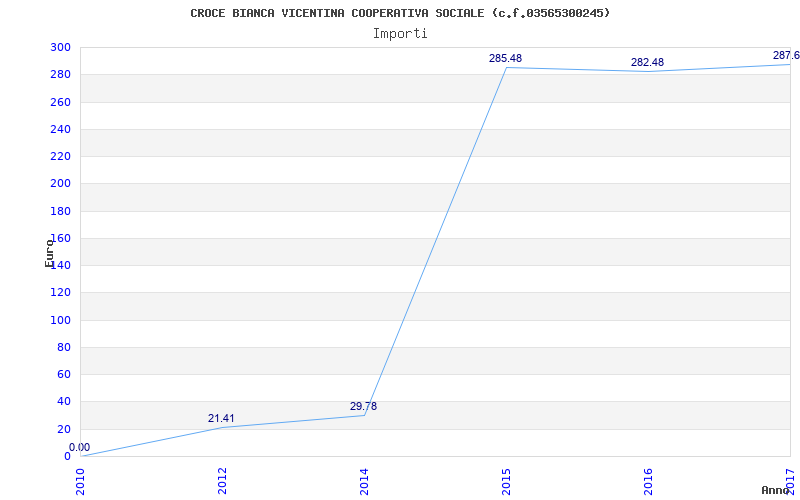Click the 260 y-axis tick label

60,102
